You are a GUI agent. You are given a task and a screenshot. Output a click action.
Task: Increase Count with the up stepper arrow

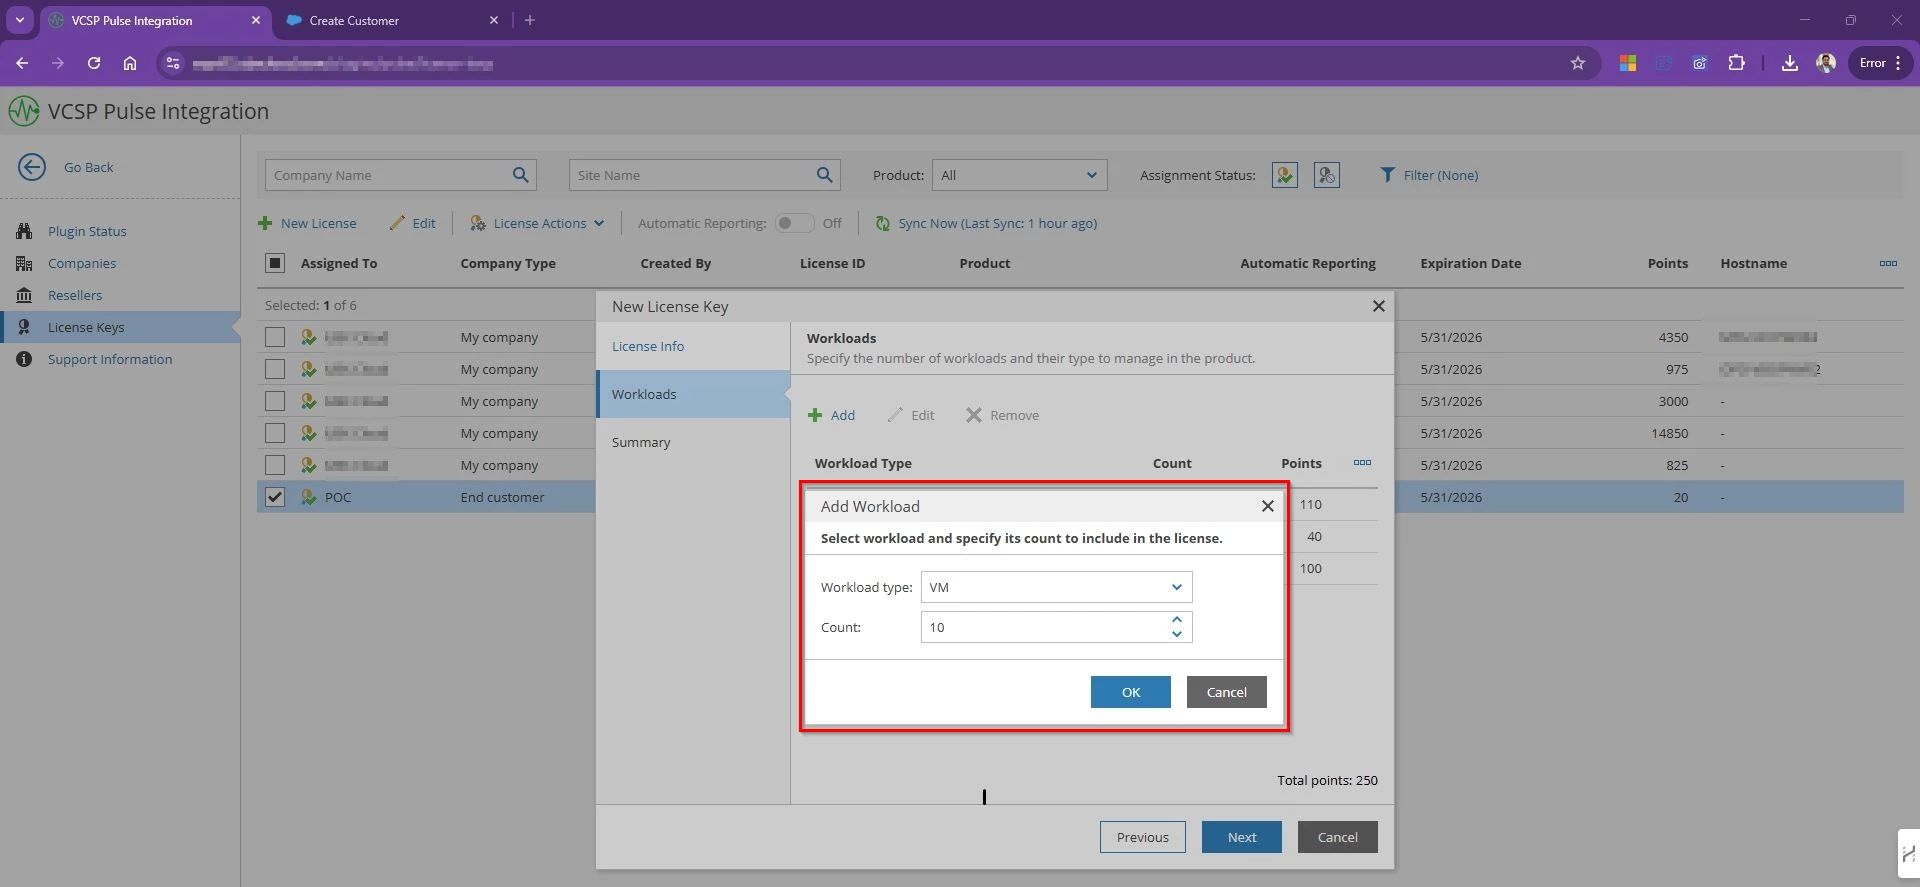point(1176,620)
